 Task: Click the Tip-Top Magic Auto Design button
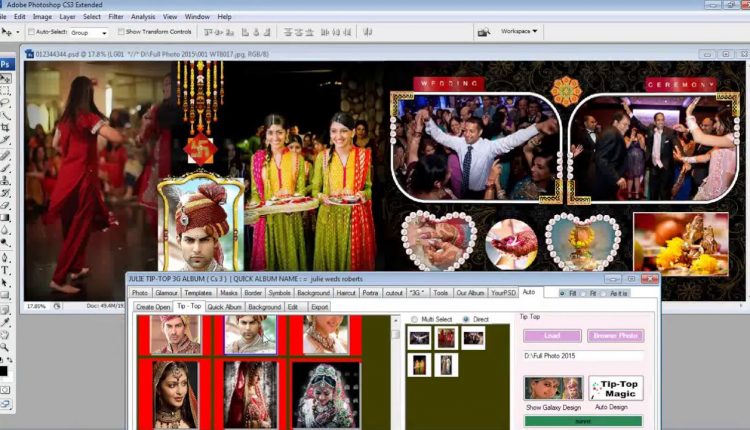[616, 388]
